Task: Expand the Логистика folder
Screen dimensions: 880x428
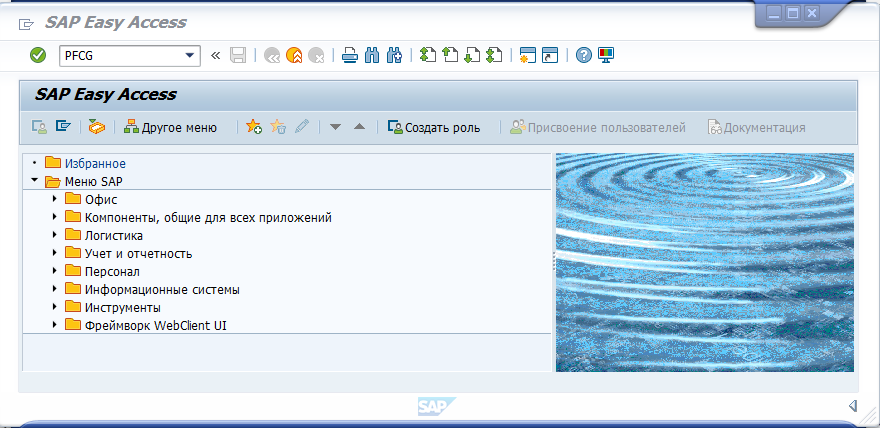Action: (x=55, y=235)
